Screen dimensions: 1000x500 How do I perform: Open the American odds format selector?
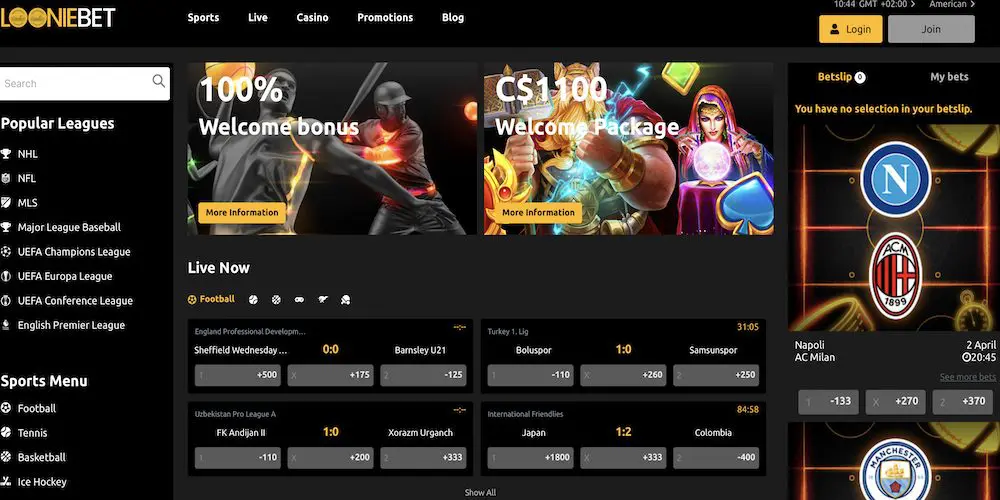(952, 4)
